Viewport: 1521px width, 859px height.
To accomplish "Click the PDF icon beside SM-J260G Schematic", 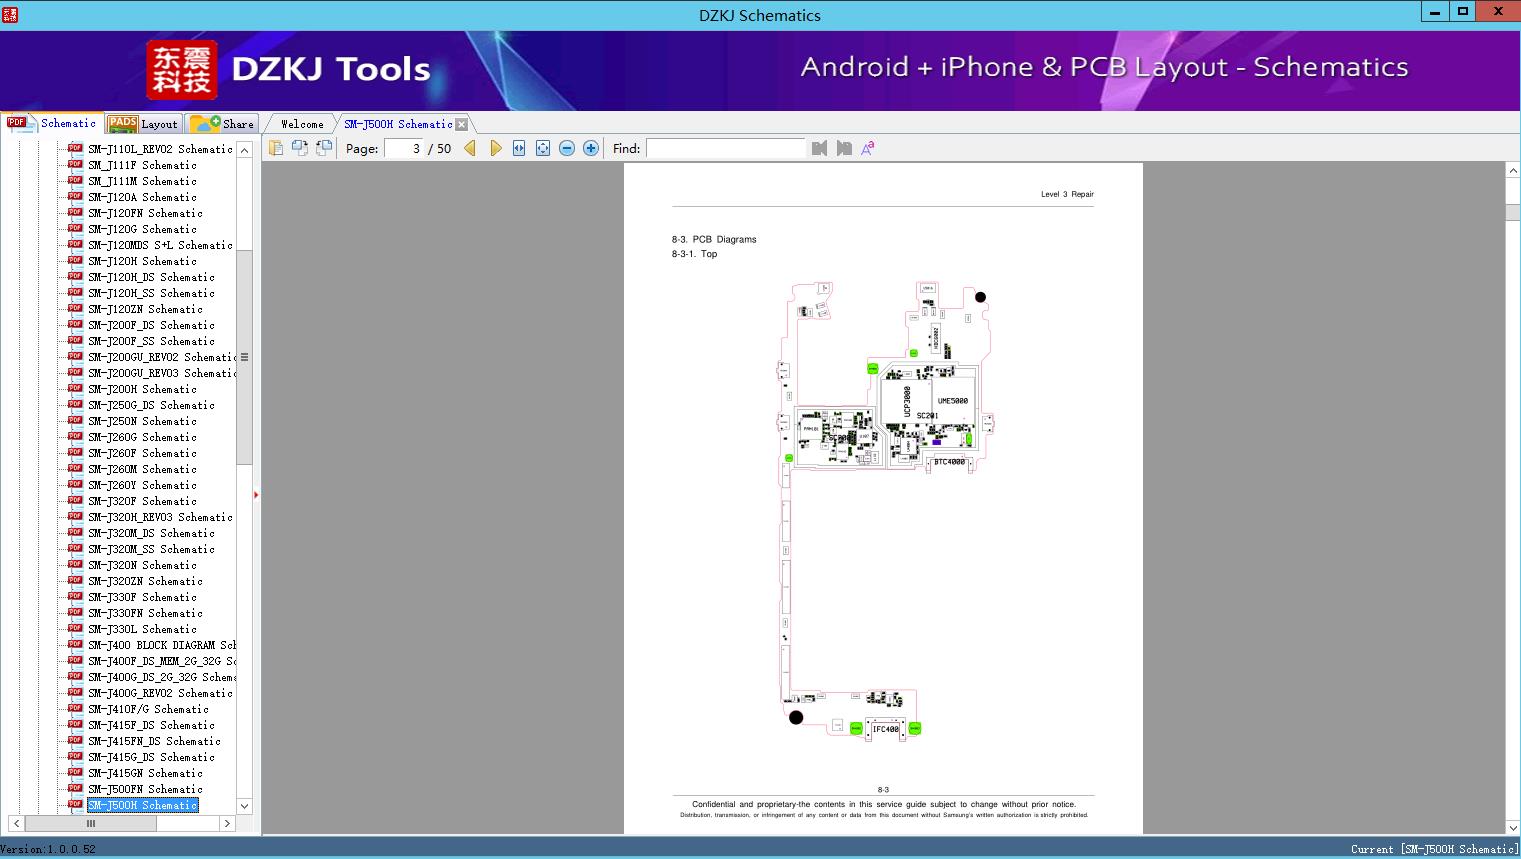I will tap(75, 436).
